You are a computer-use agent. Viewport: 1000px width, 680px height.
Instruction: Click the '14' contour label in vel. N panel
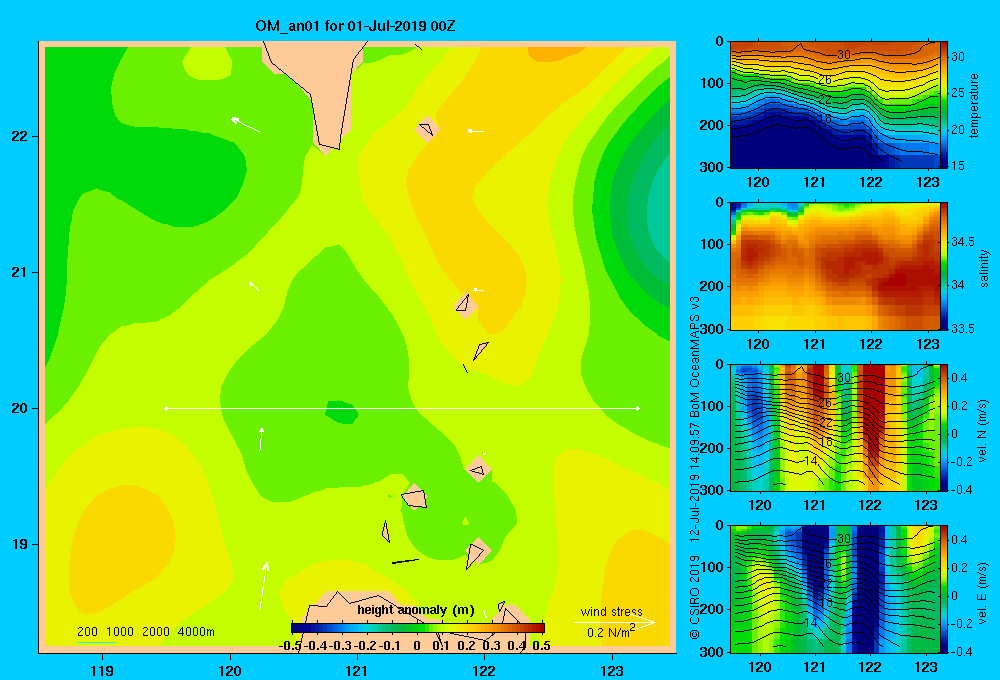click(x=810, y=461)
